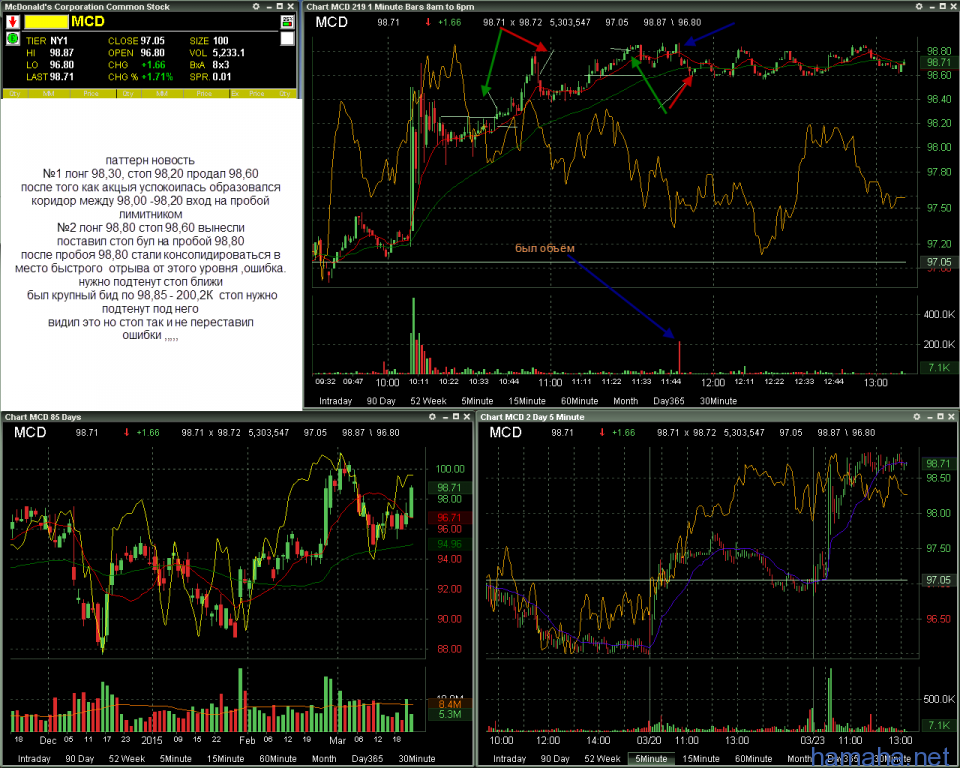Select Day365 tab in the 85 Days chart
The width and height of the screenshot is (960, 768).
[367, 758]
